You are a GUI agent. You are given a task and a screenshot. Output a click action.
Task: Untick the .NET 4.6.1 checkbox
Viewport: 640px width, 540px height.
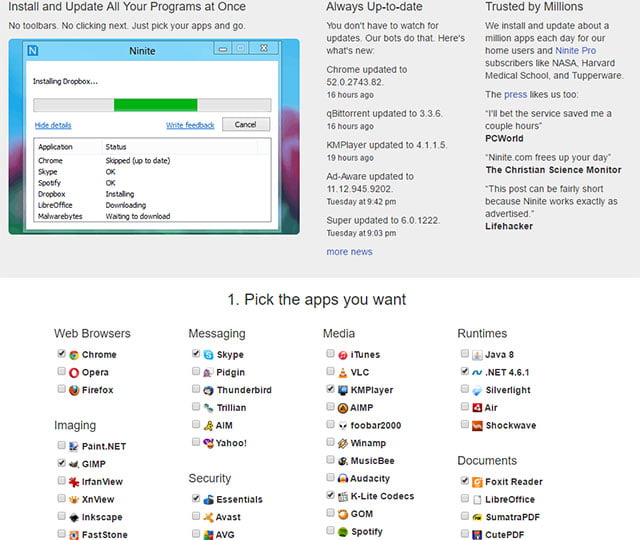point(465,372)
